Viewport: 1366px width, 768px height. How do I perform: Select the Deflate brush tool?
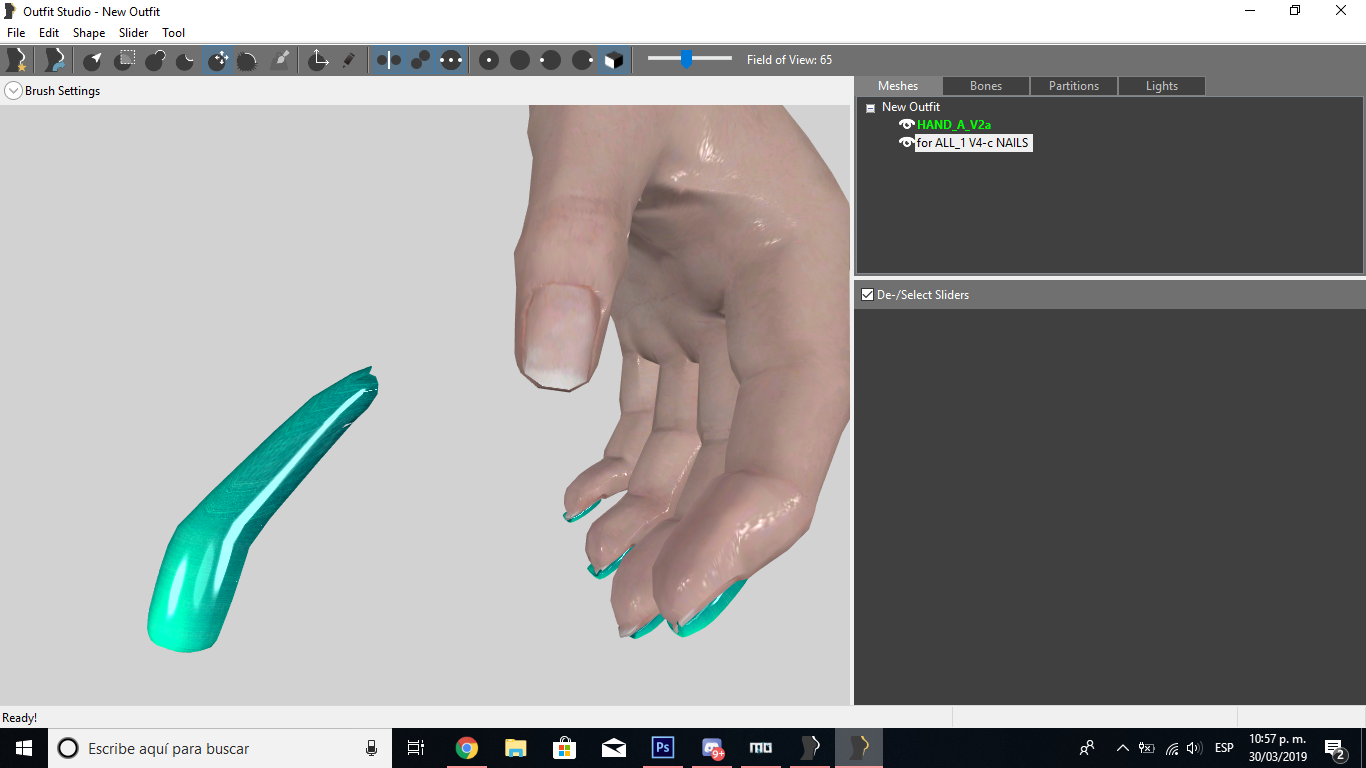(x=186, y=60)
